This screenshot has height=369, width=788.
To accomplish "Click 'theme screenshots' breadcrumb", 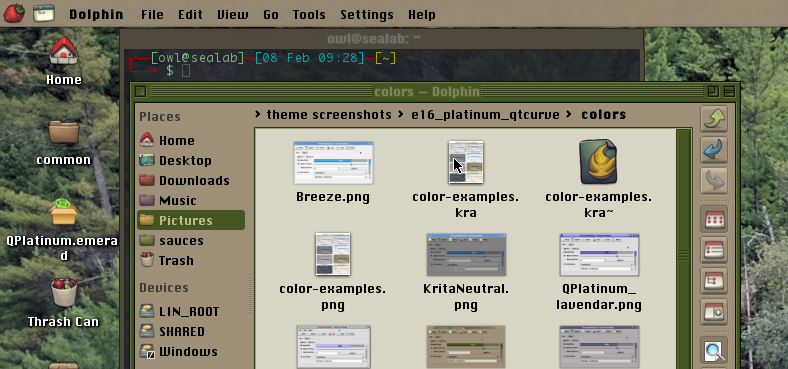I will [x=329, y=115].
